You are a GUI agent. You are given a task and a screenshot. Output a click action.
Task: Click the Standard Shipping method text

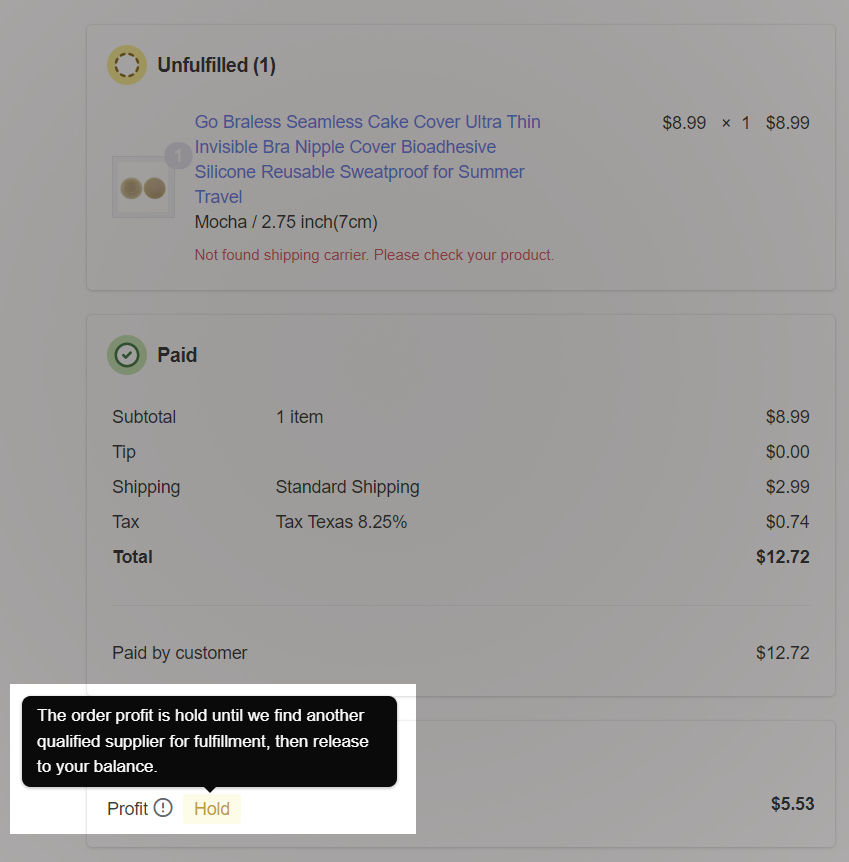click(x=347, y=487)
